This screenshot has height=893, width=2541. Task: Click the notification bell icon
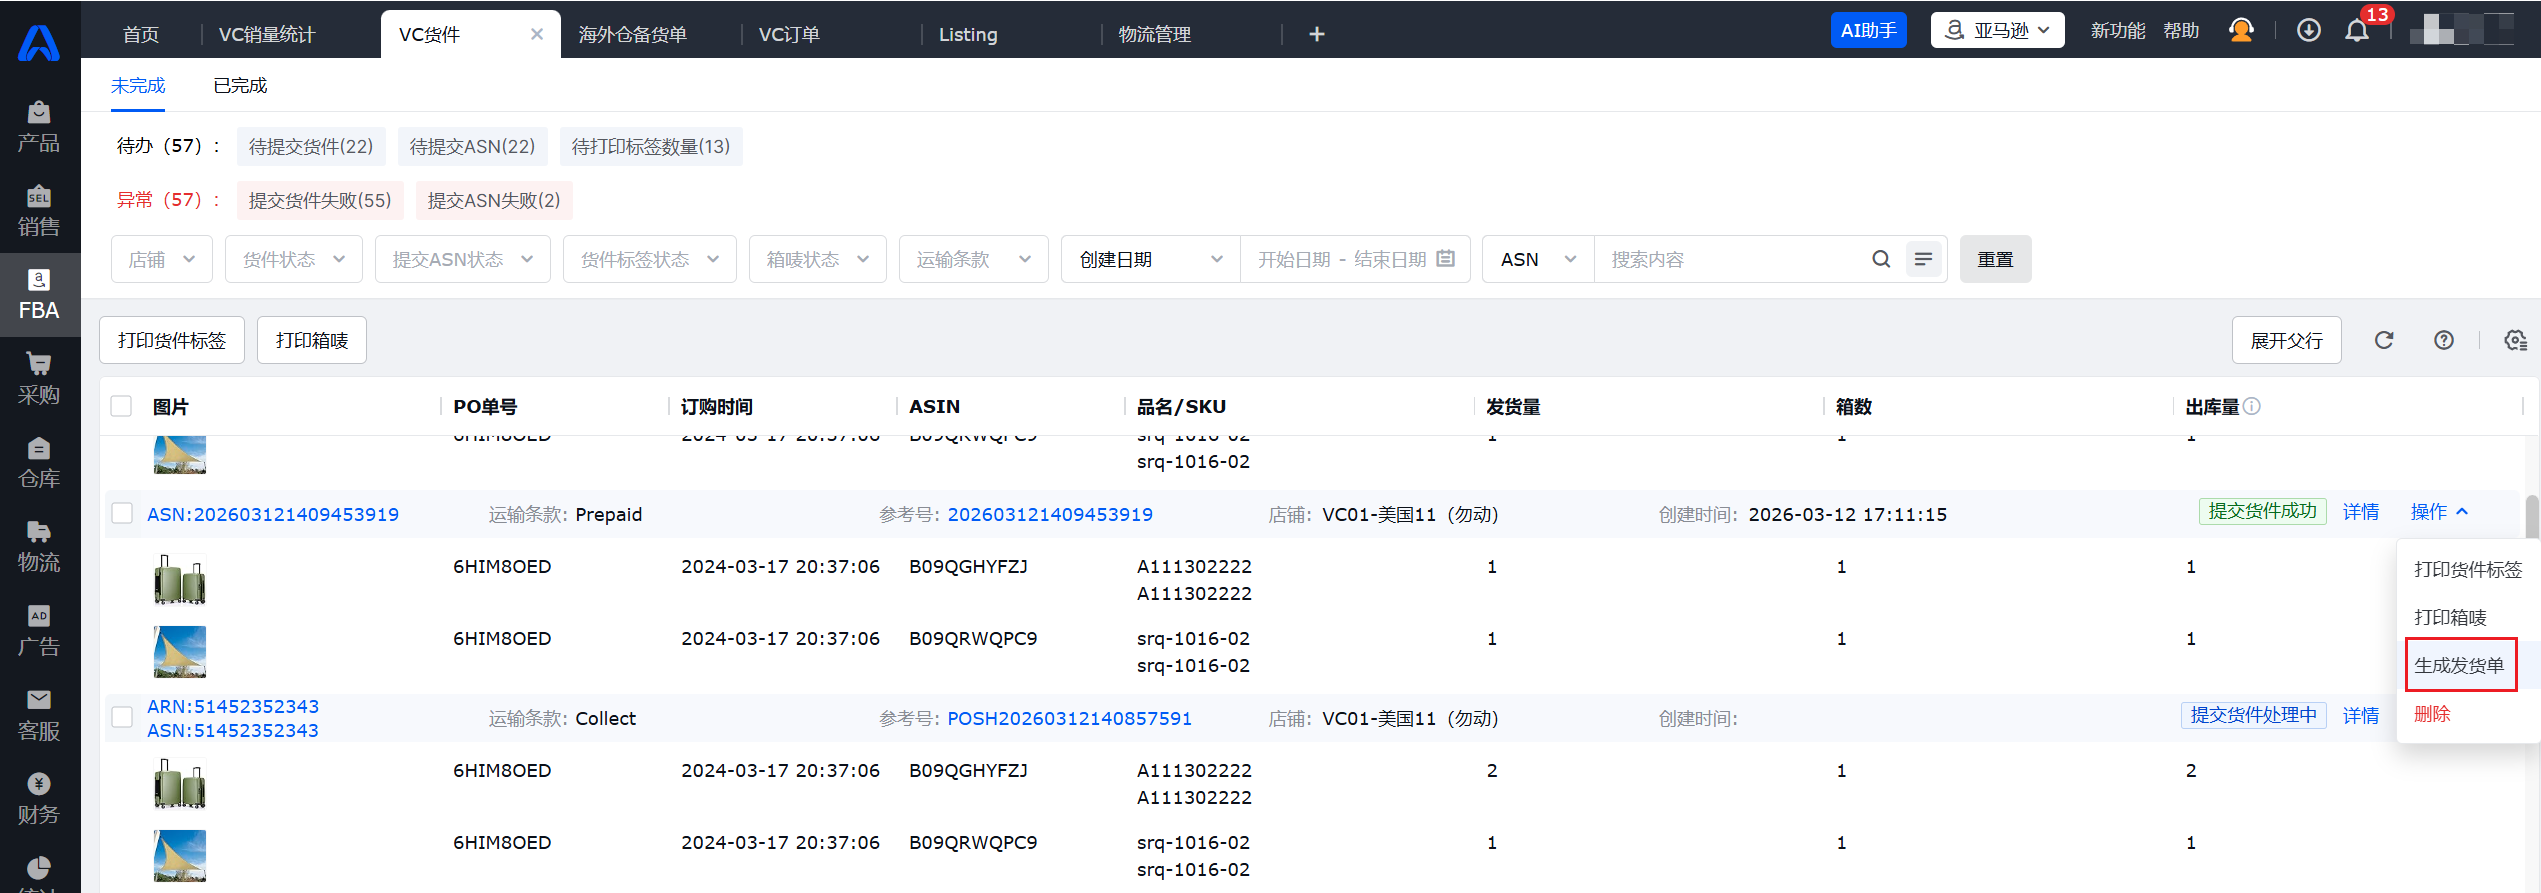coord(2356,31)
